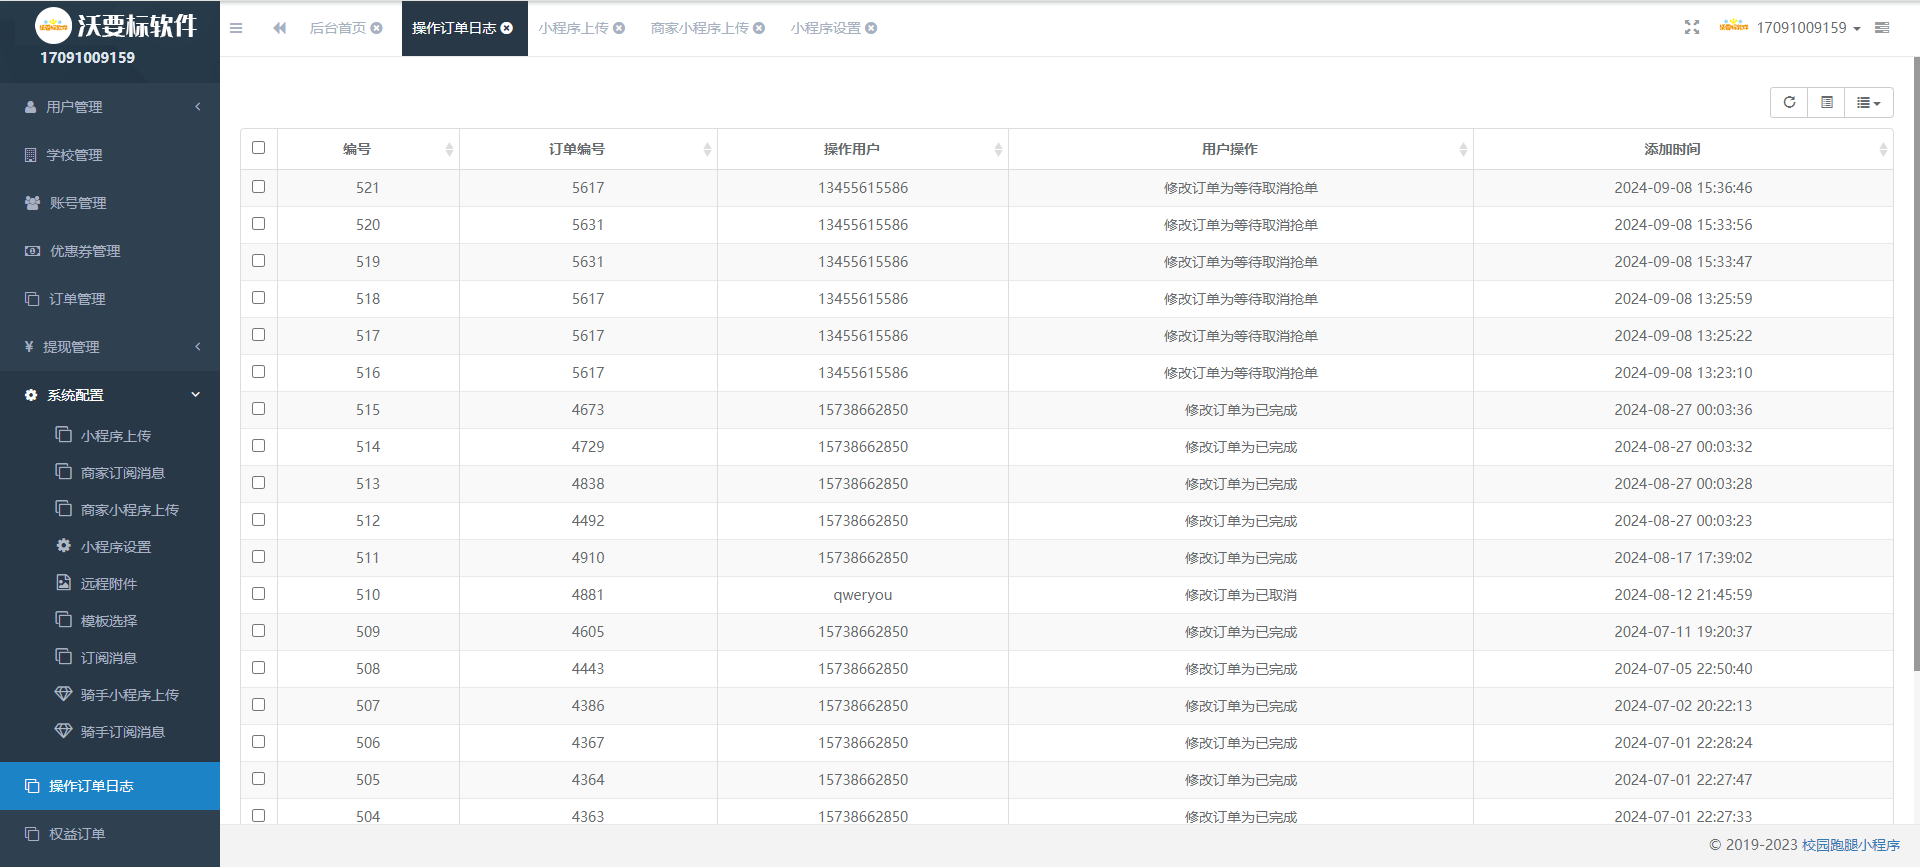Open 权益订单 in the sidebar

click(x=110, y=834)
